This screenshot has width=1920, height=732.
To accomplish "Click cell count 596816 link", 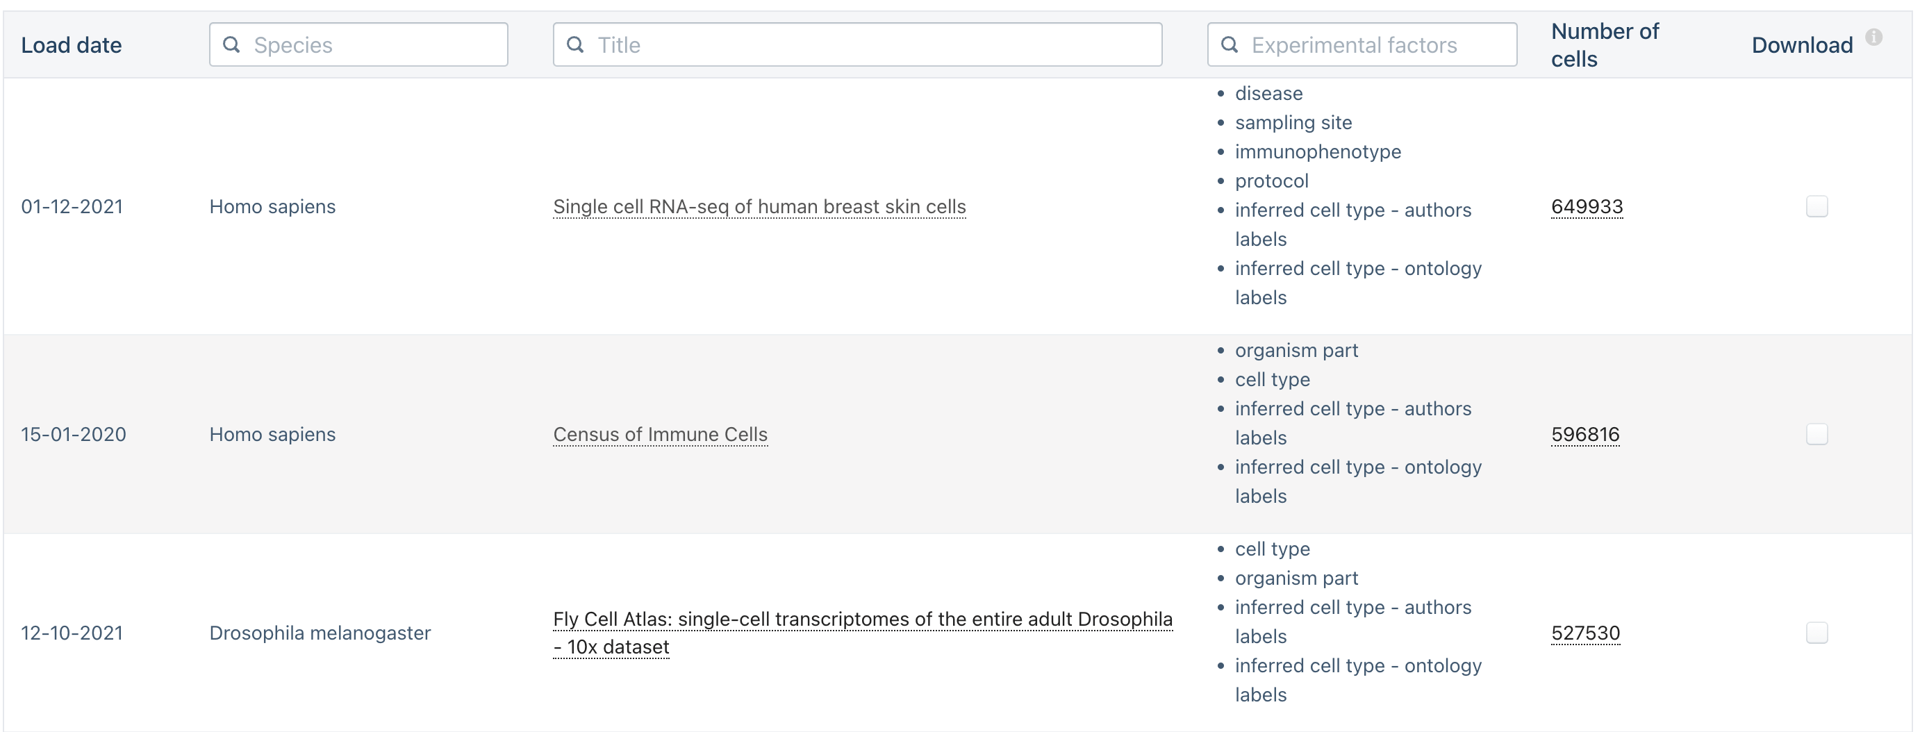I will point(1585,434).
